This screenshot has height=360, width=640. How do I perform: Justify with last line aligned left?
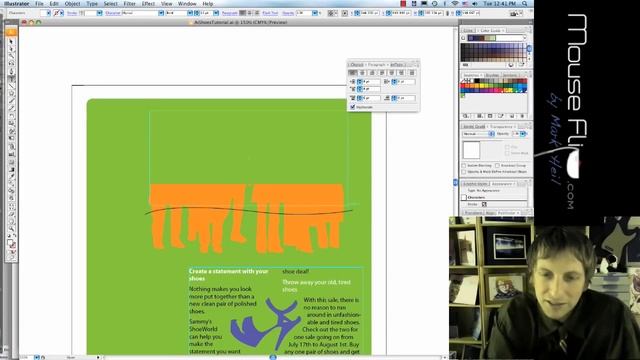[382, 73]
